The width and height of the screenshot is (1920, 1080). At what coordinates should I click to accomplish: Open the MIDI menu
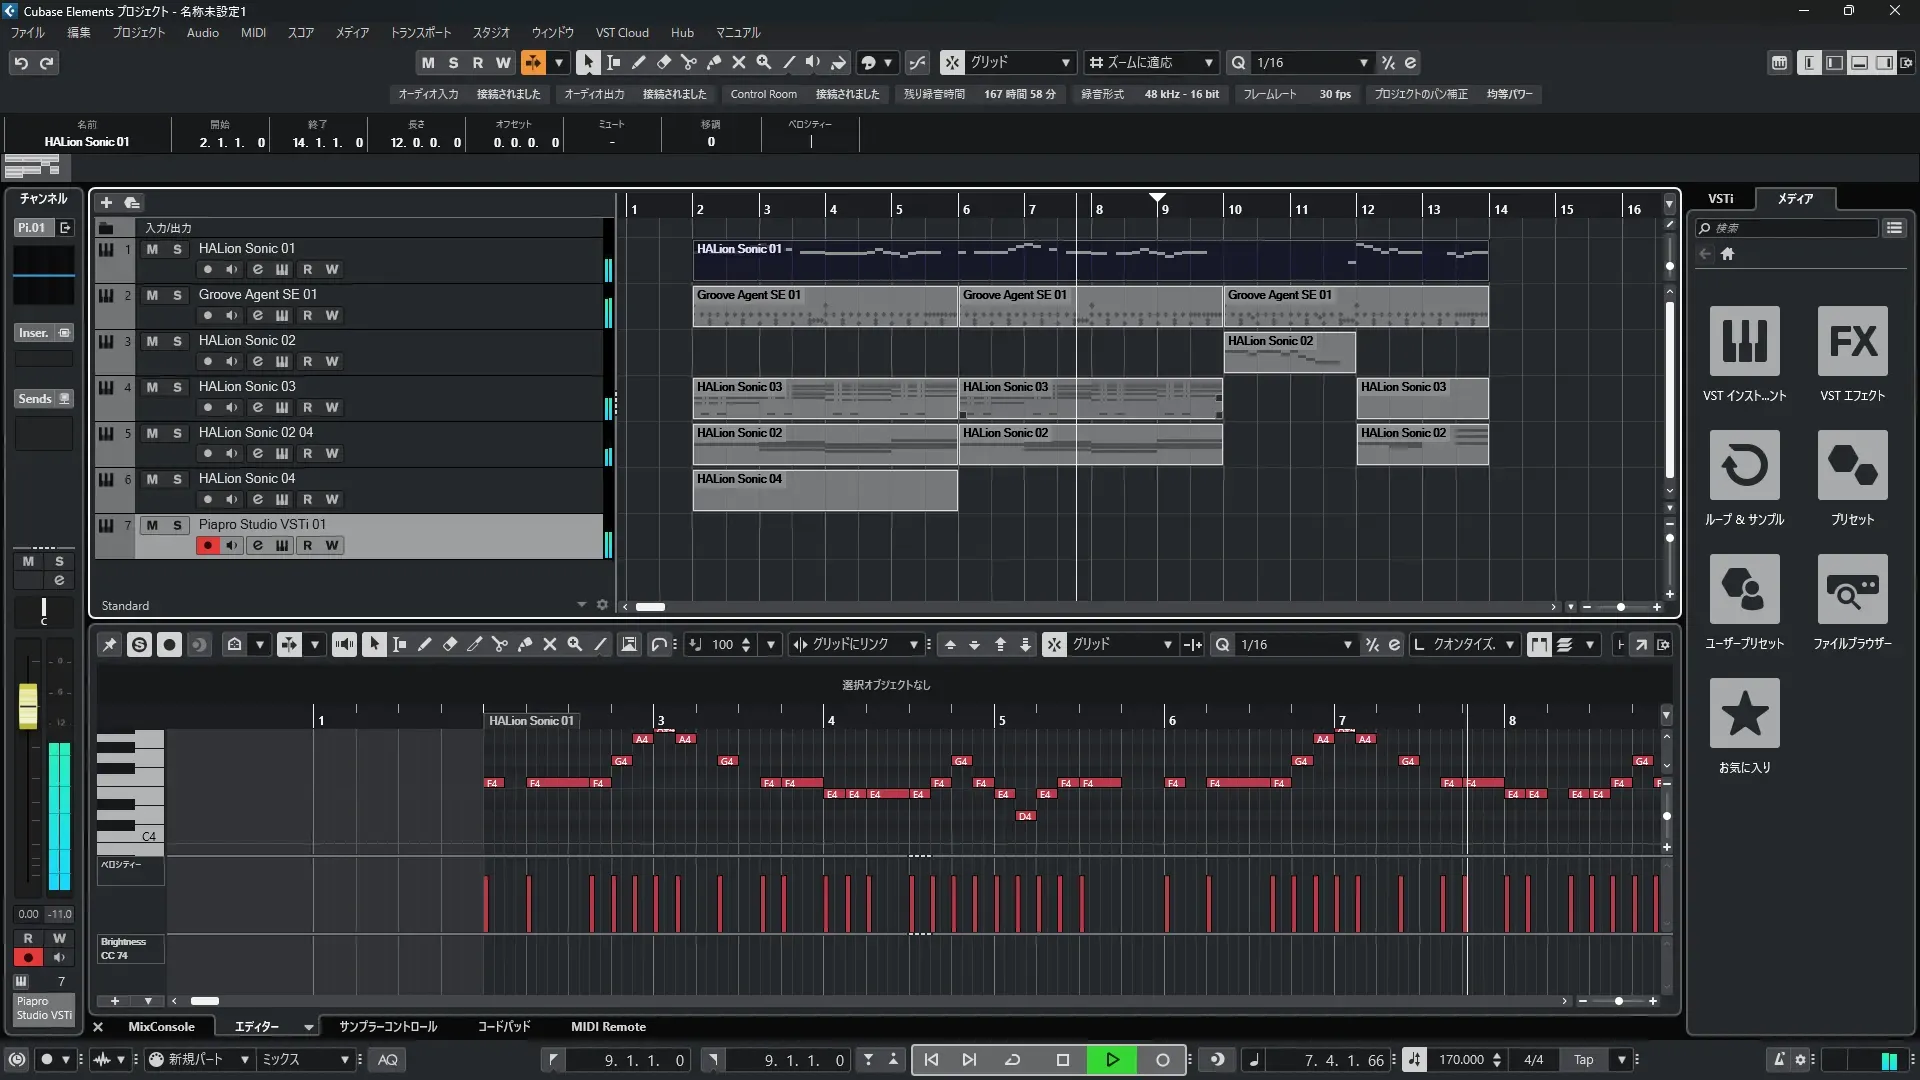[x=253, y=33]
